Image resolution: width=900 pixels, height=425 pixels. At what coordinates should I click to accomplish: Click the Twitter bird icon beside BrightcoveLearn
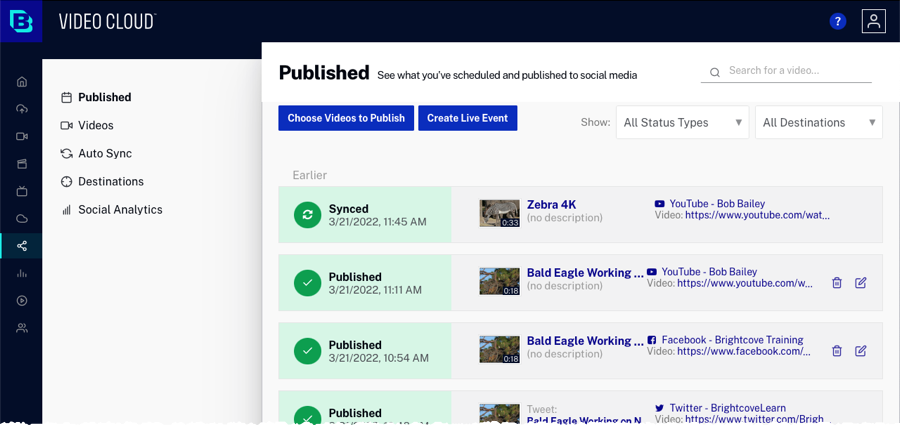click(x=660, y=408)
